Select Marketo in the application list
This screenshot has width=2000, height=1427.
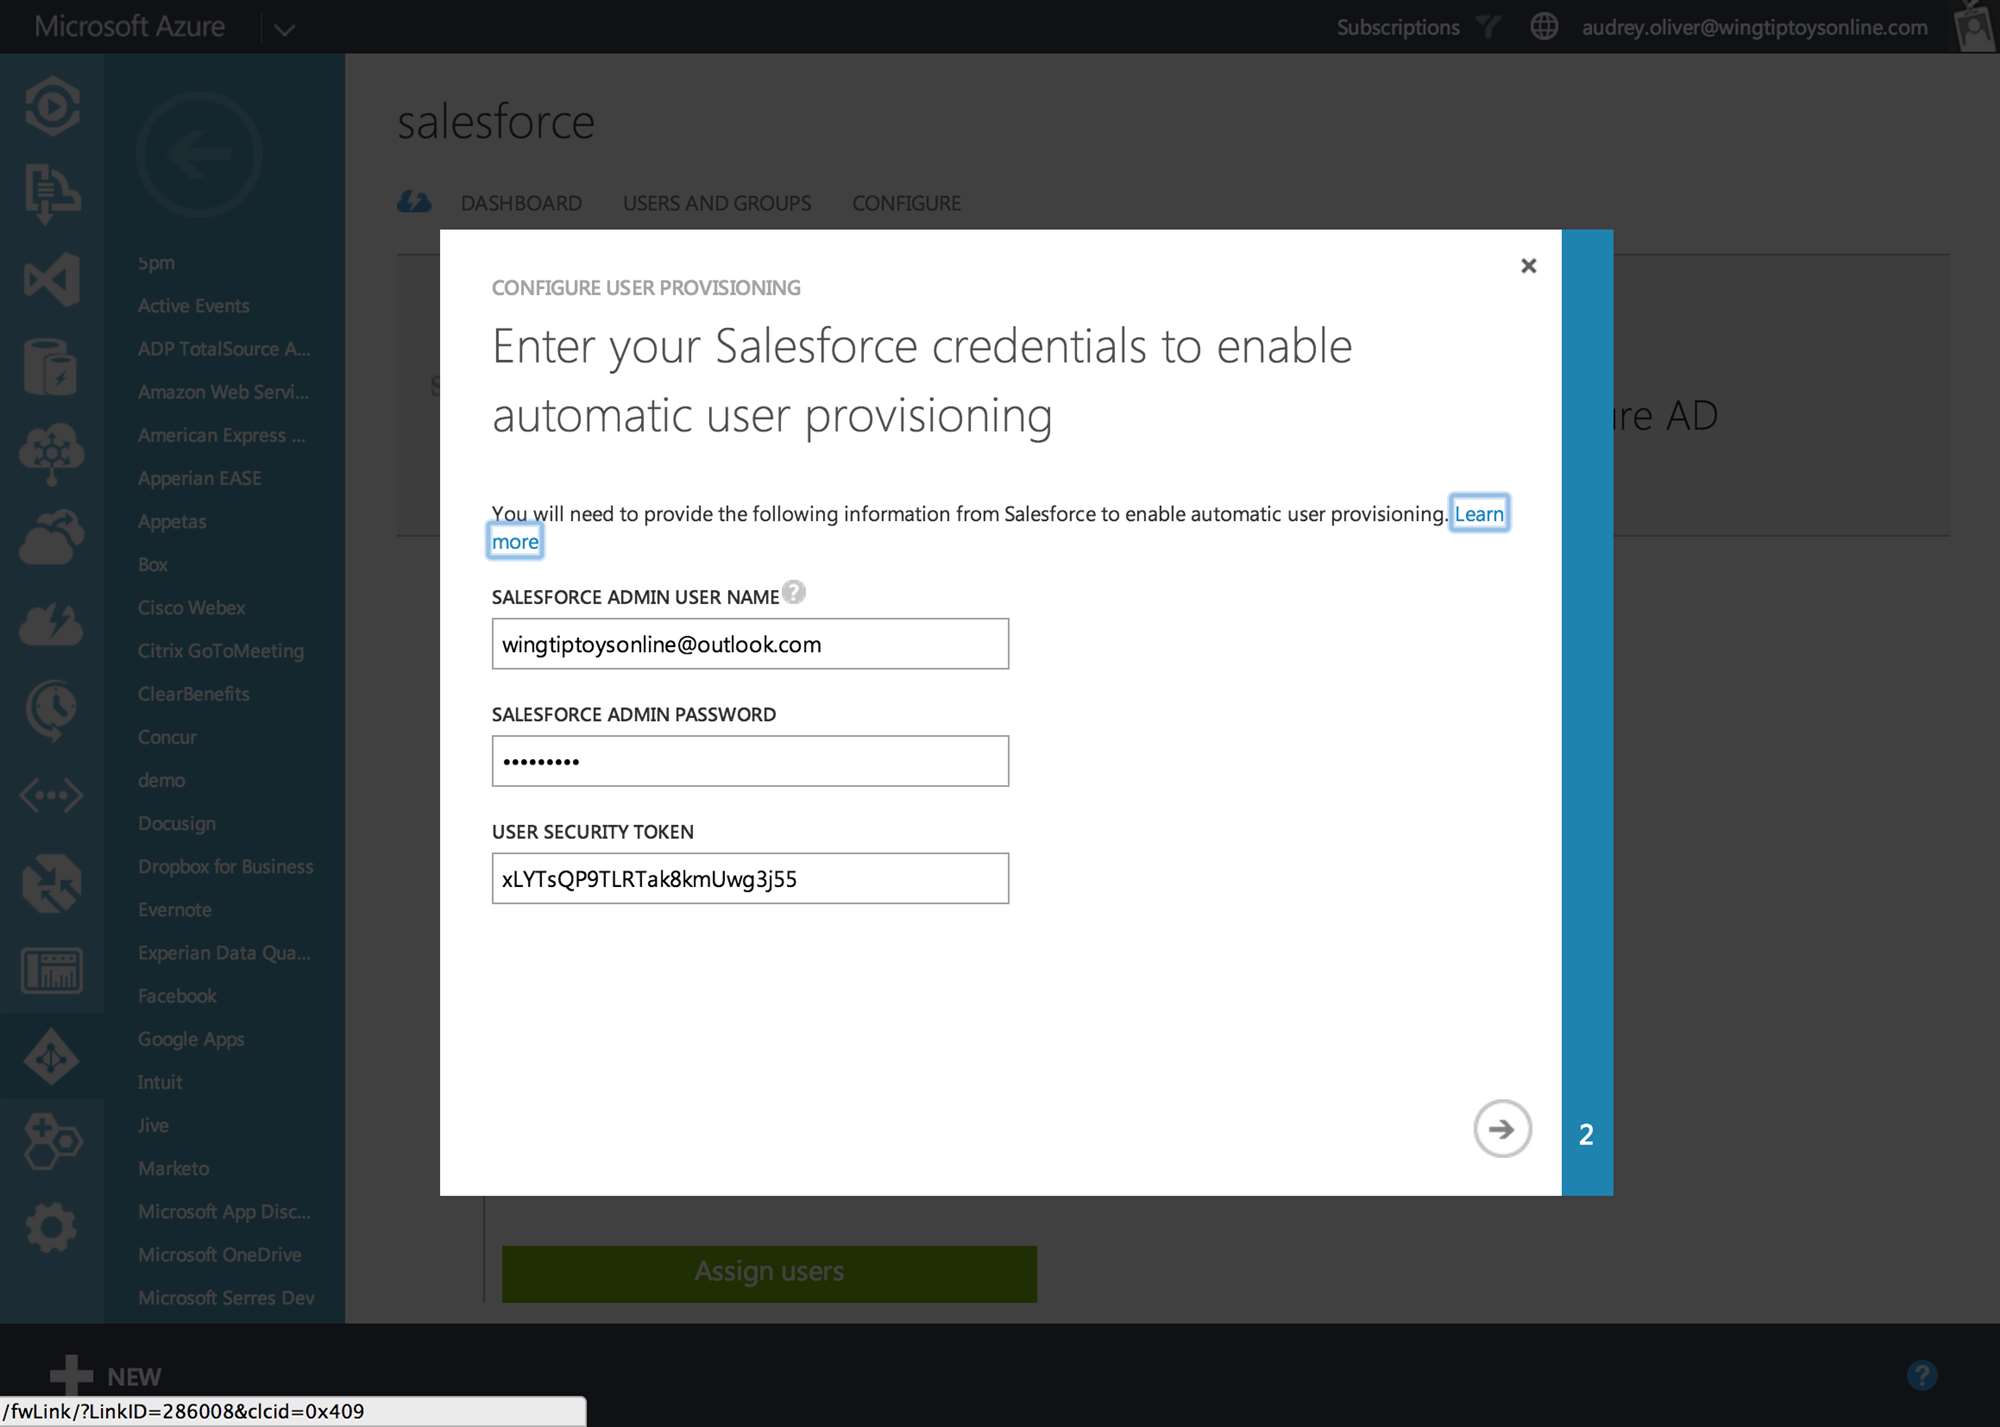click(x=174, y=1168)
